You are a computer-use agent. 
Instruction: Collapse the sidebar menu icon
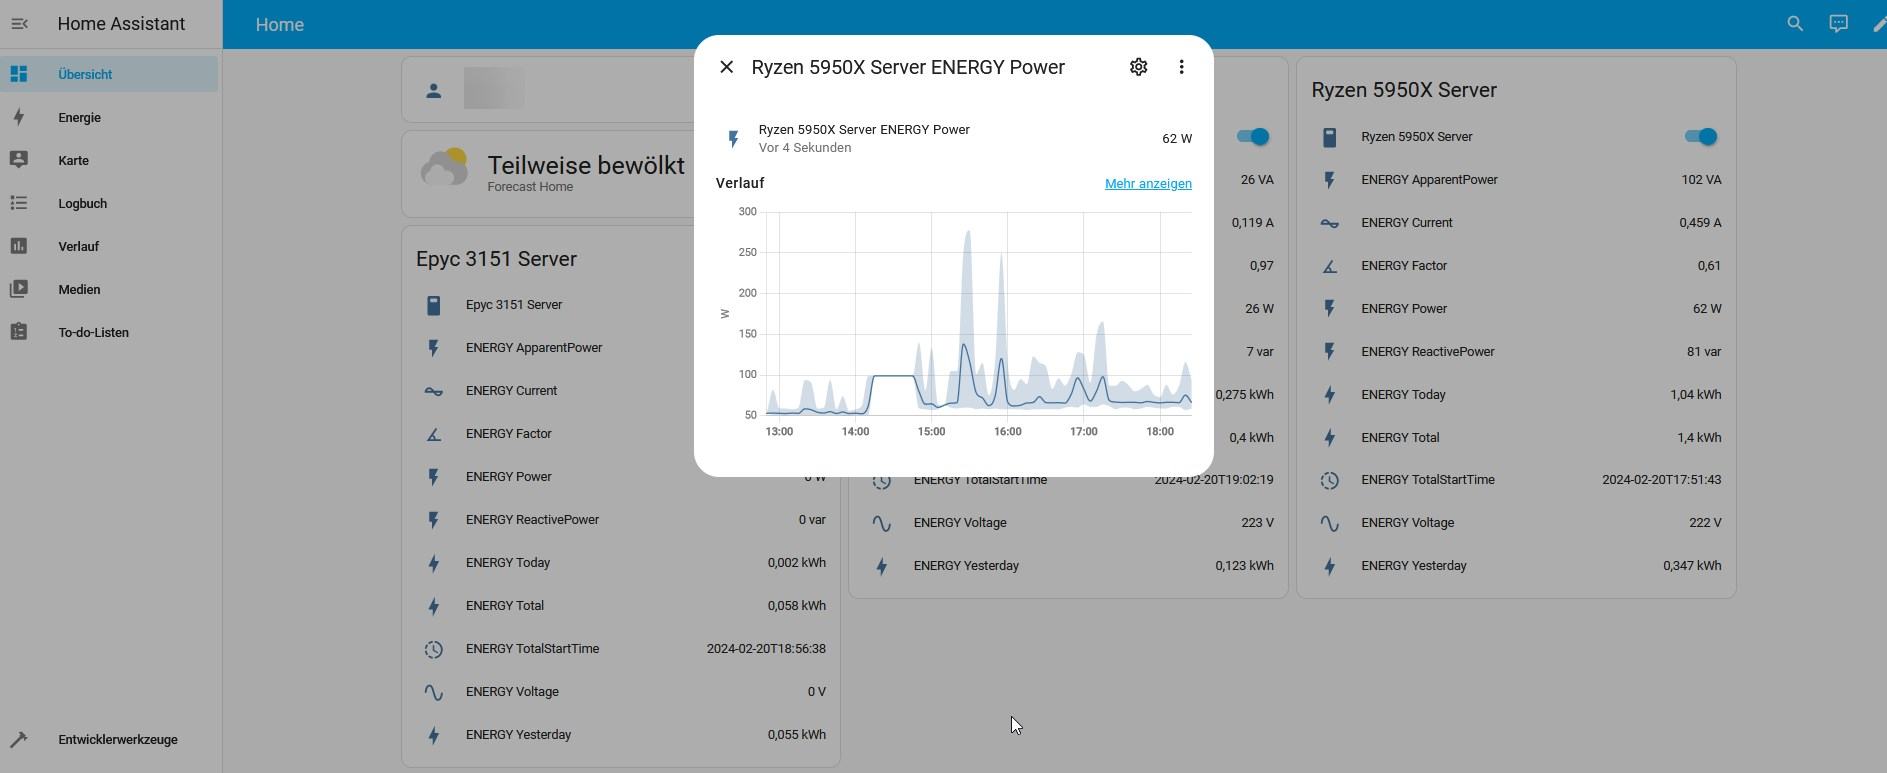pos(19,24)
